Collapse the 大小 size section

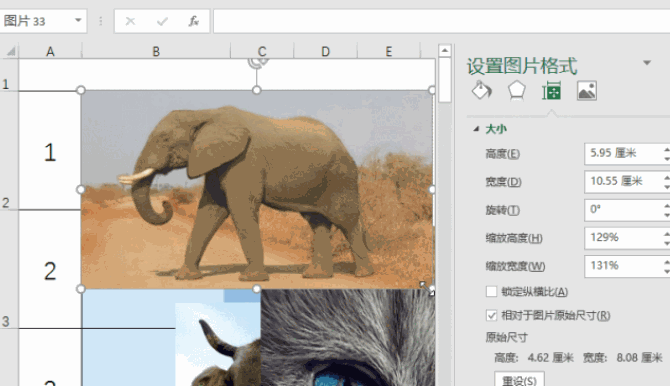tap(476, 129)
